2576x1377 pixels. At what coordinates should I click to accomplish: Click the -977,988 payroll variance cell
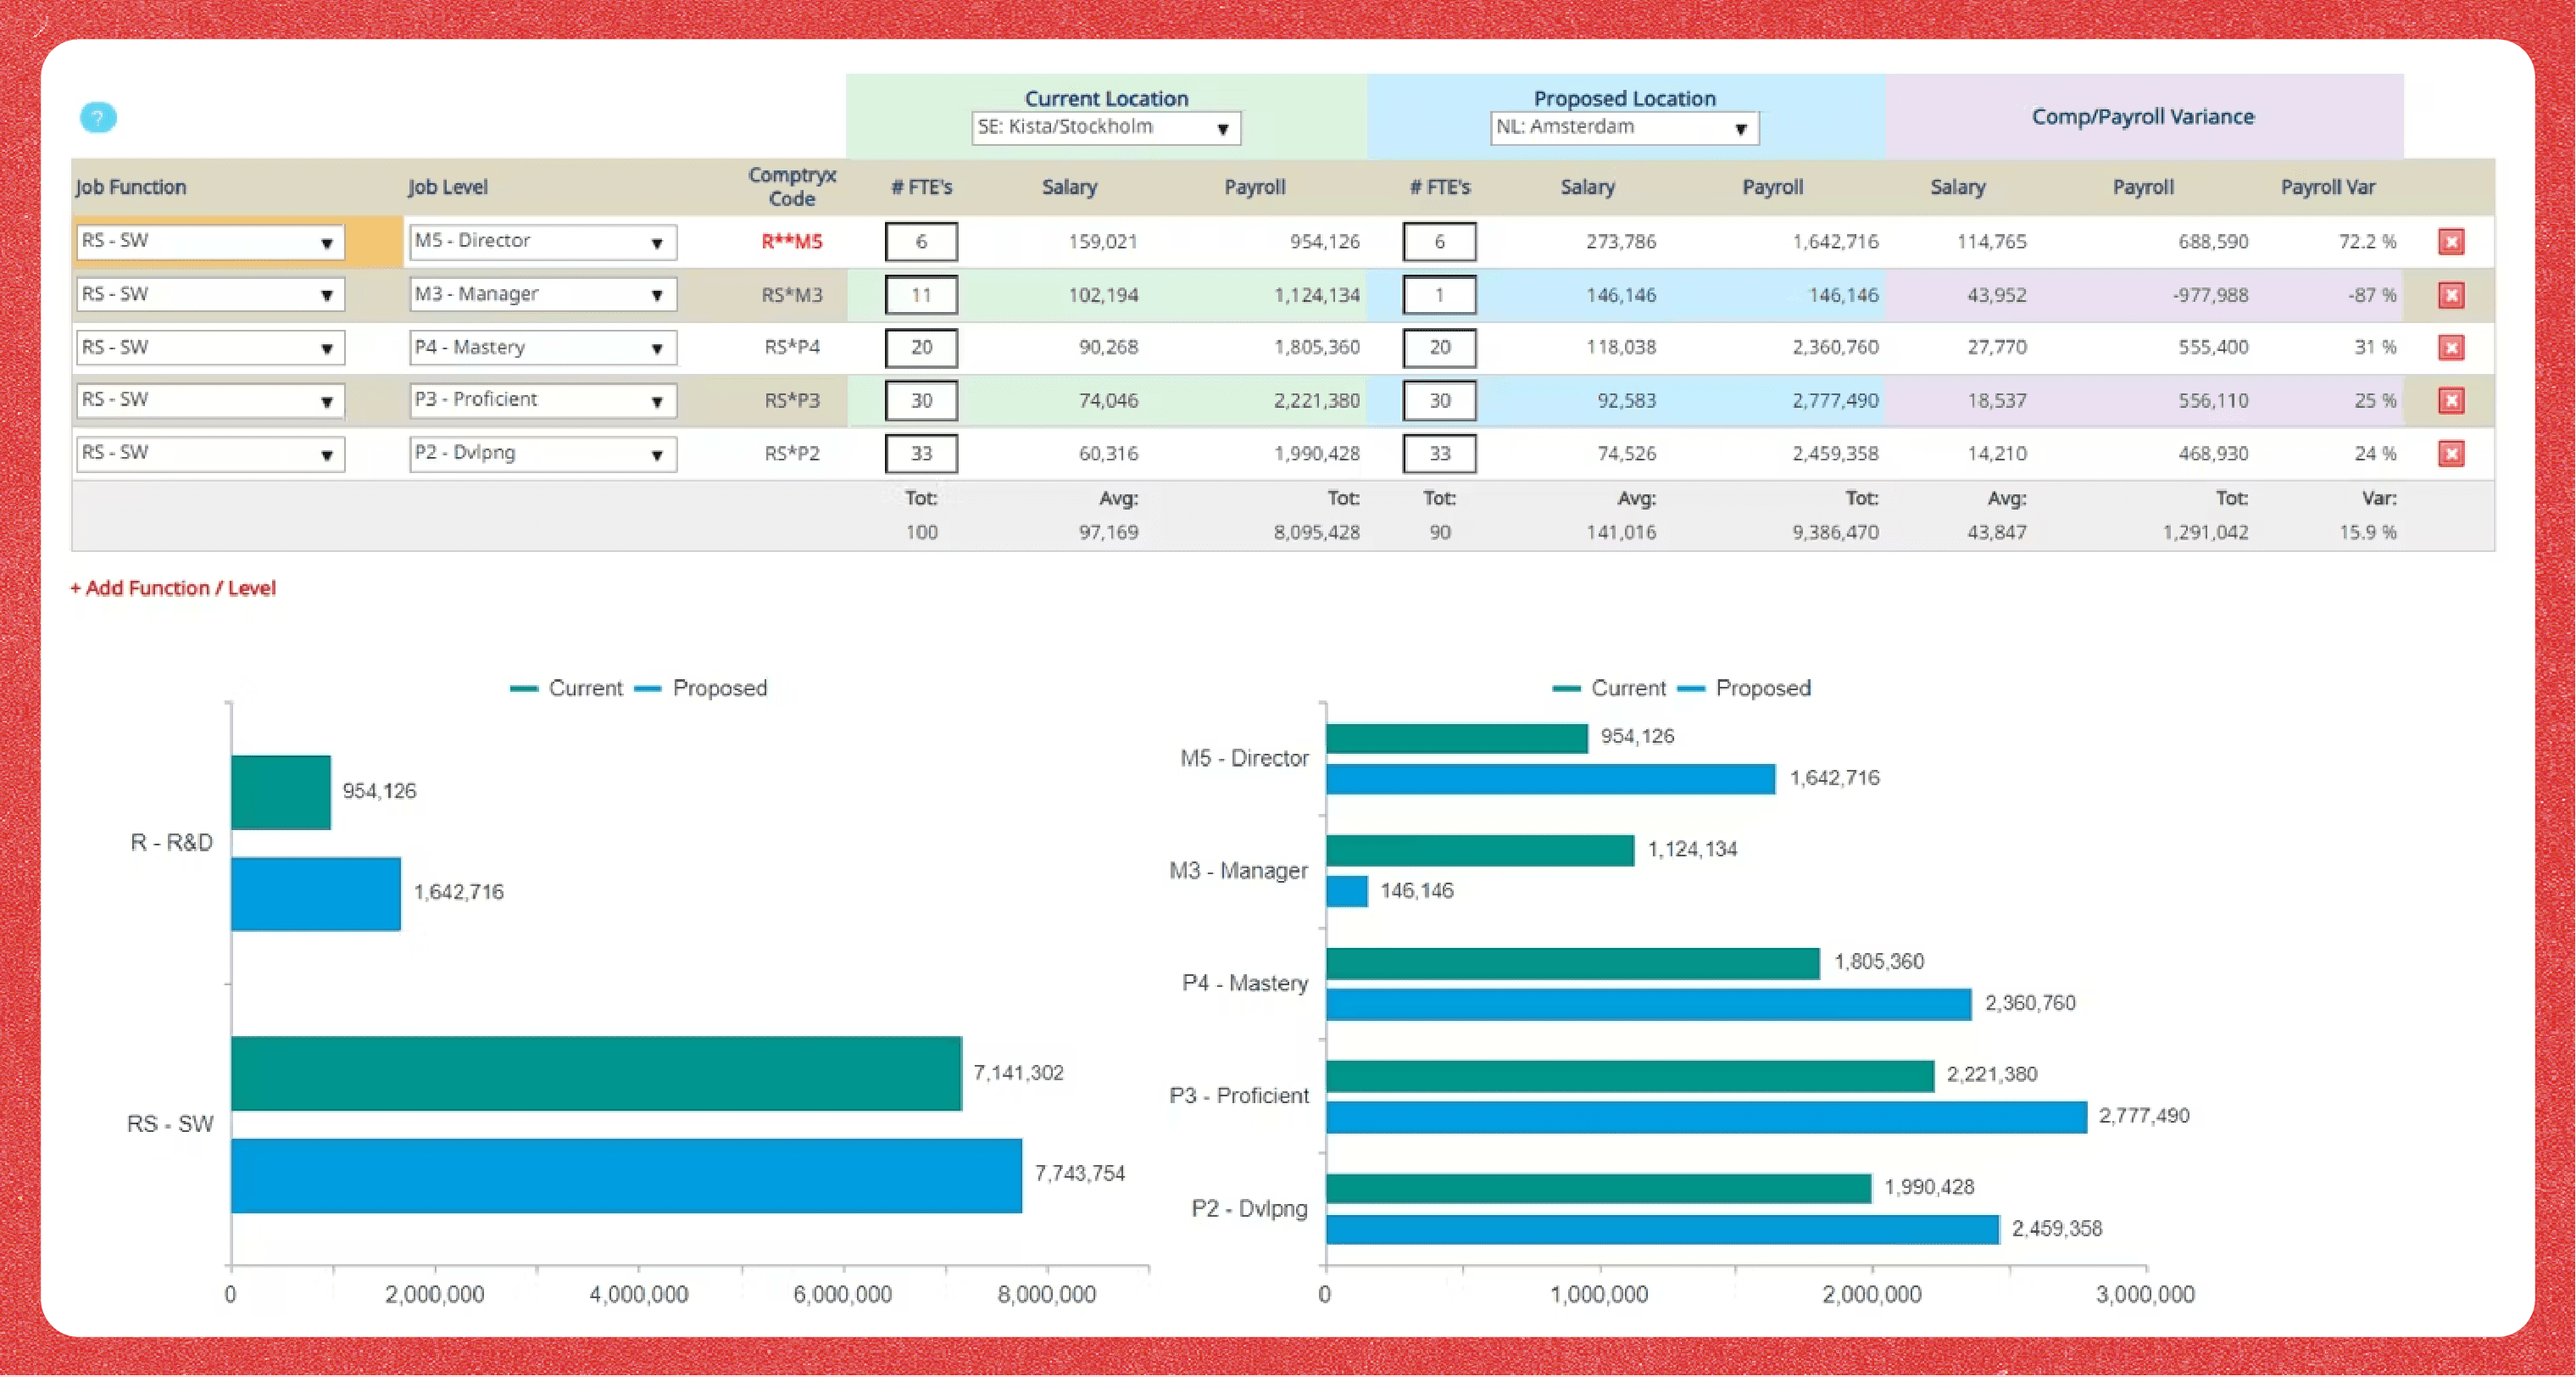(2209, 295)
